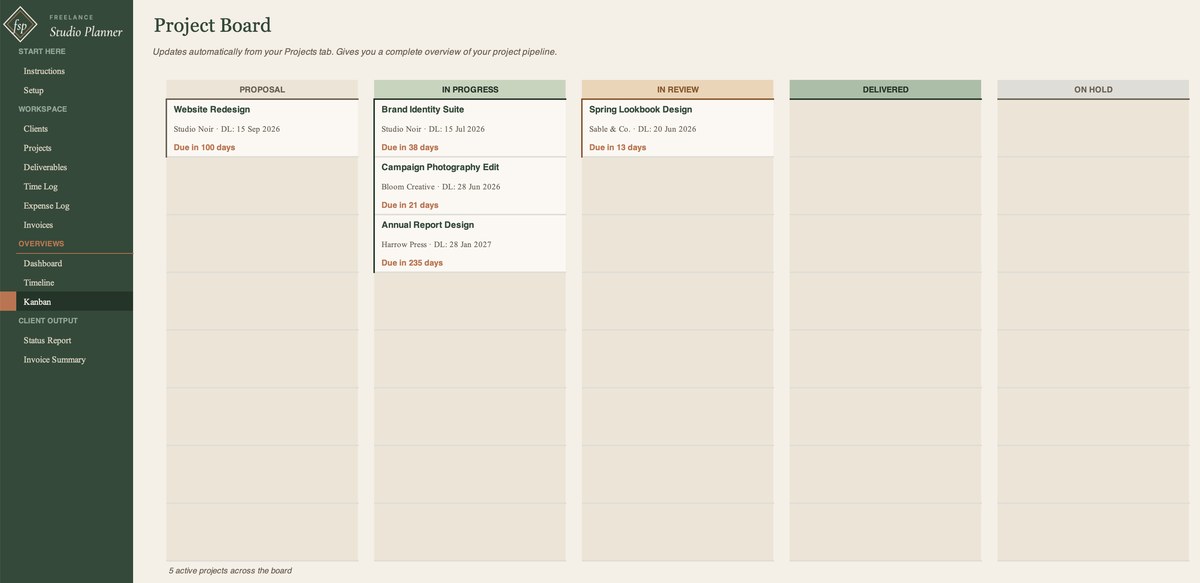
Task: Click '5 active projects across the board' footer
Action: (230, 571)
